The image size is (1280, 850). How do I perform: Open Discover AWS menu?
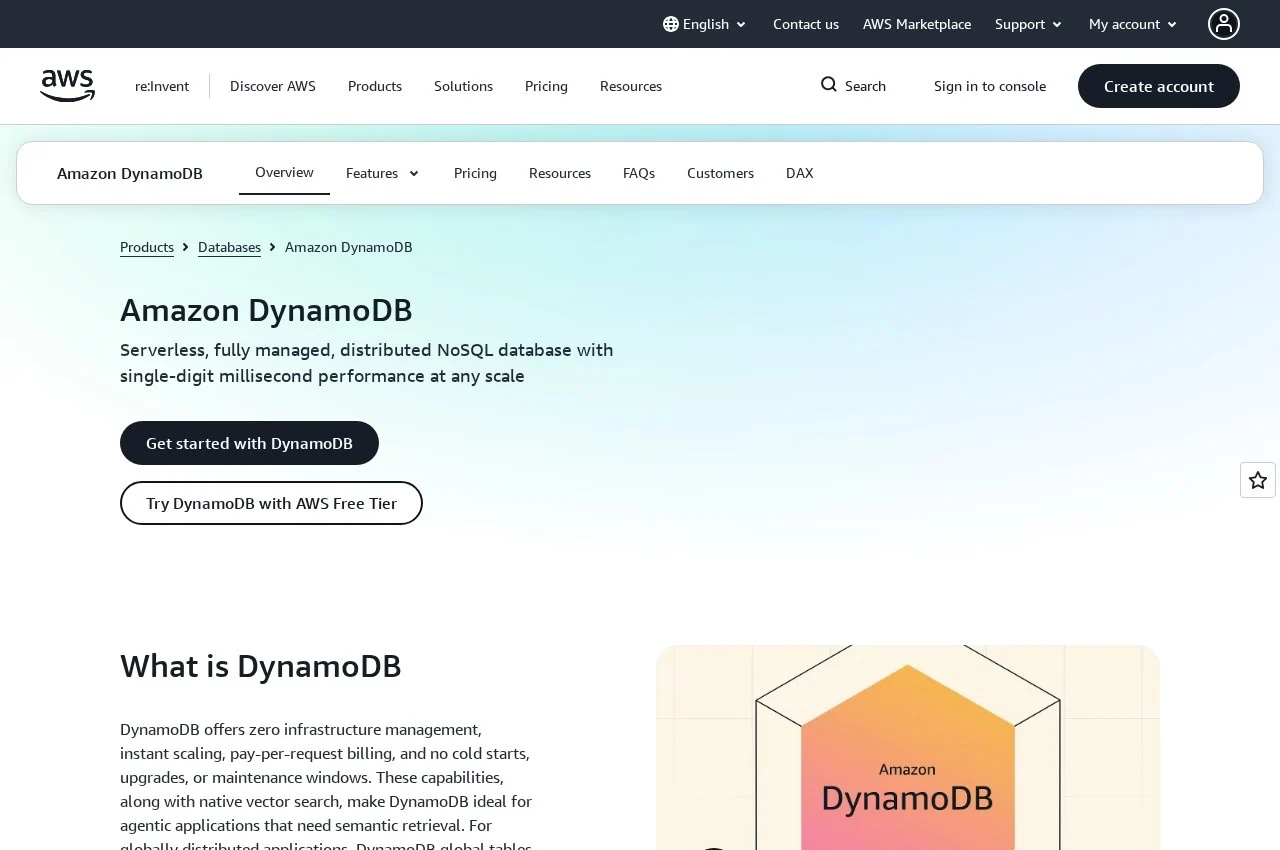point(273,86)
